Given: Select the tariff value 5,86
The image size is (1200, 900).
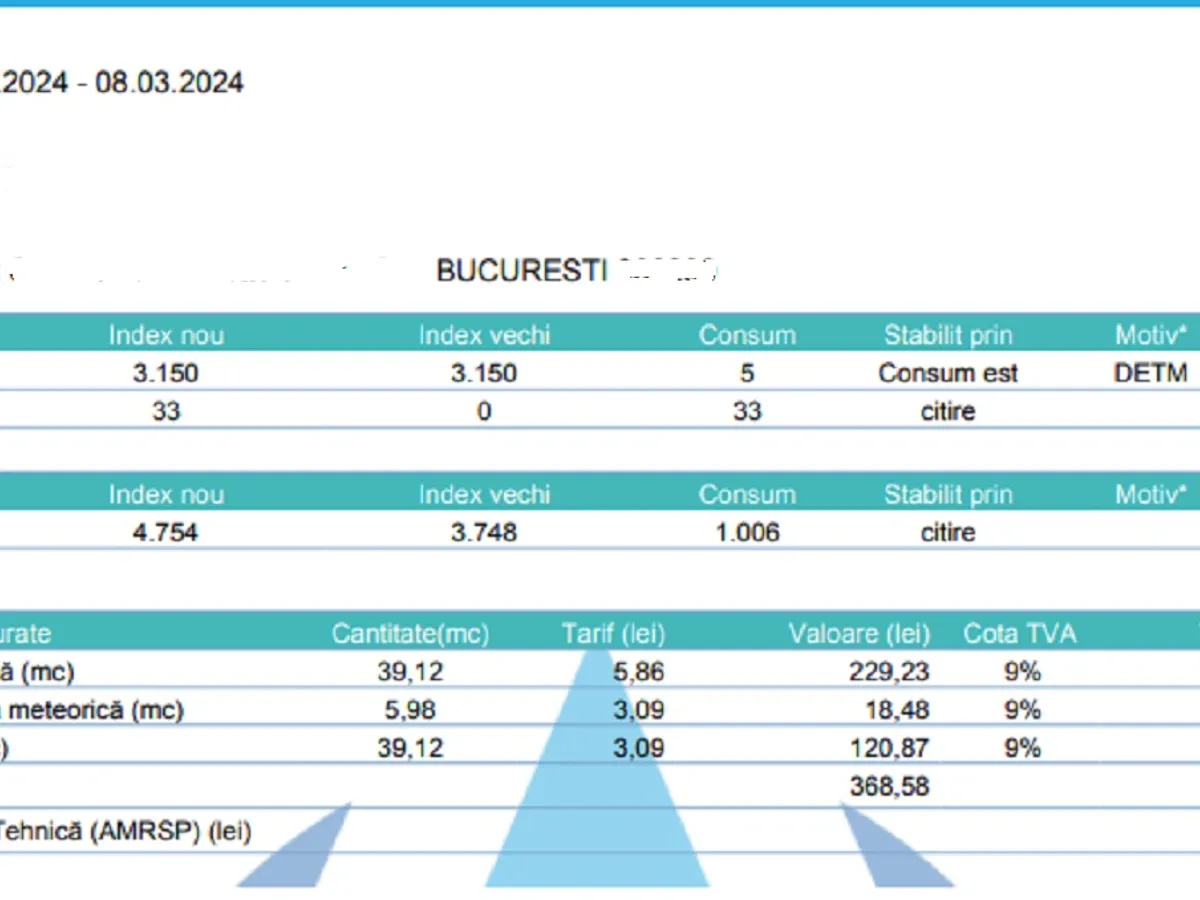Looking at the screenshot, I should tap(638, 672).
